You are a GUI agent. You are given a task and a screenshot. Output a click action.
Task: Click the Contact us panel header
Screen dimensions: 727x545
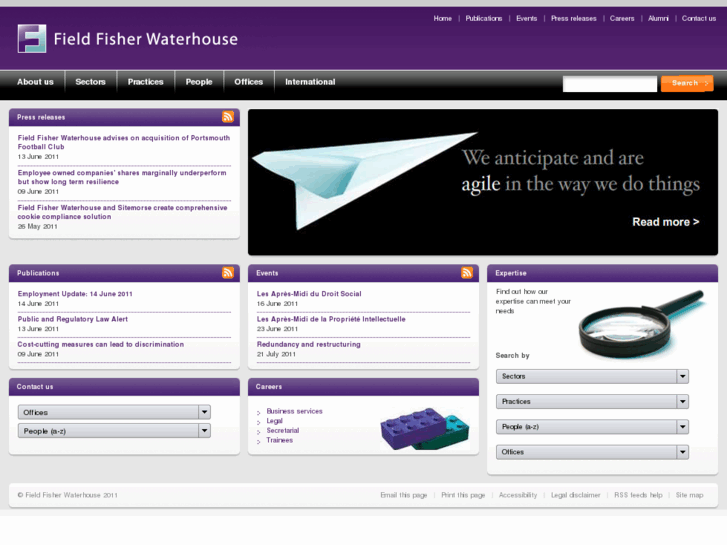124,387
